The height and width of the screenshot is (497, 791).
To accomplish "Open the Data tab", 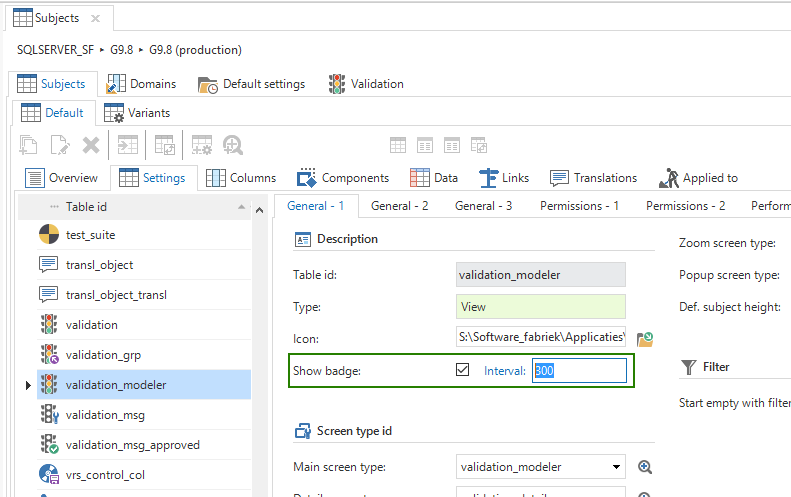I will (x=433, y=178).
